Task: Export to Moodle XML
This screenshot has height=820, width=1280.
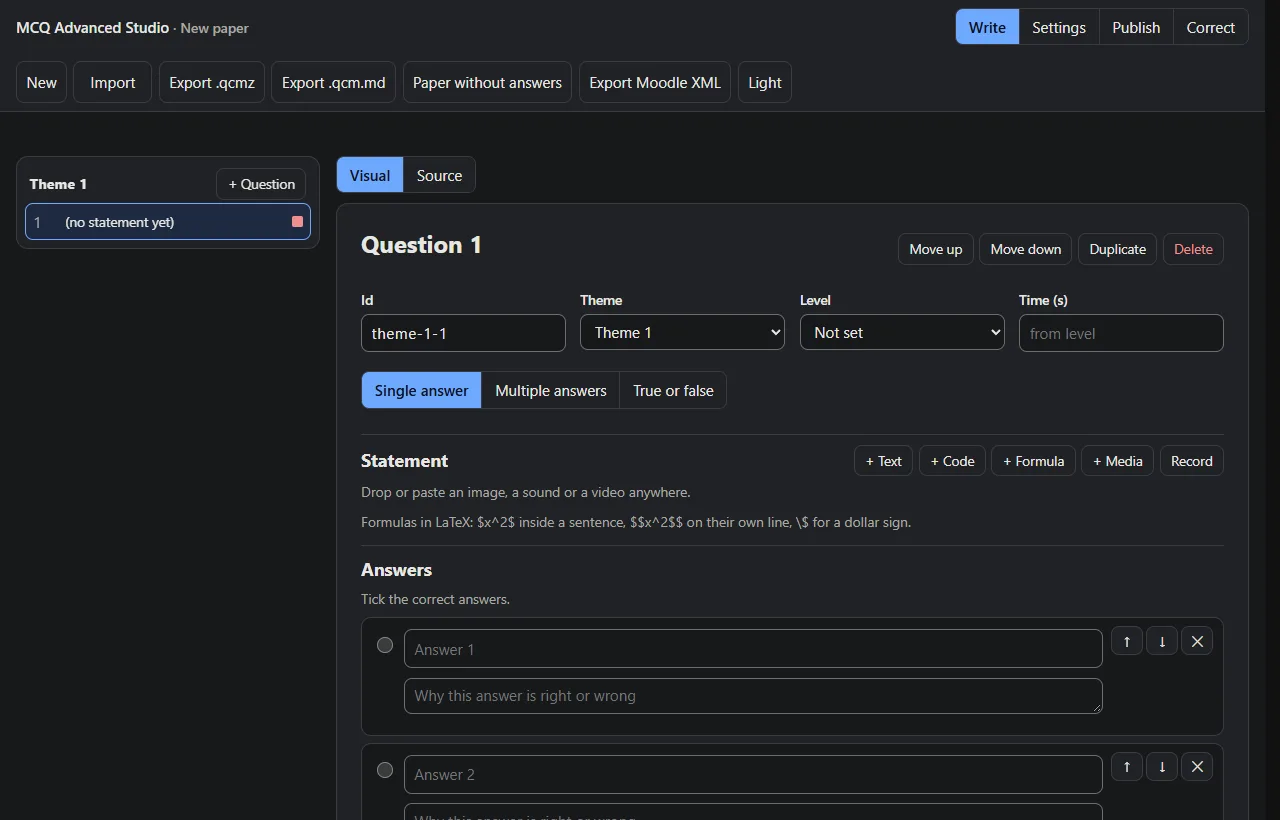Action: point(655,83)
